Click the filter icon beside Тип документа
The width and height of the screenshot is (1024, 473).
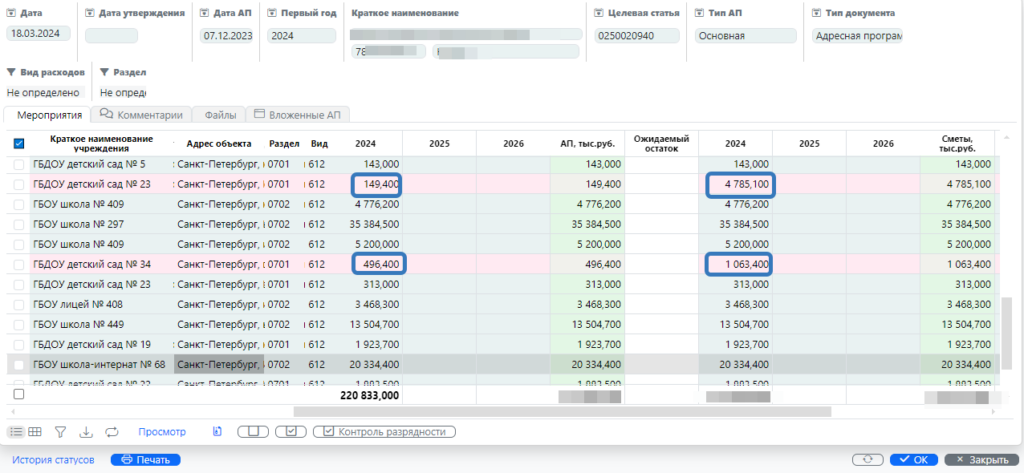point(816,14)
